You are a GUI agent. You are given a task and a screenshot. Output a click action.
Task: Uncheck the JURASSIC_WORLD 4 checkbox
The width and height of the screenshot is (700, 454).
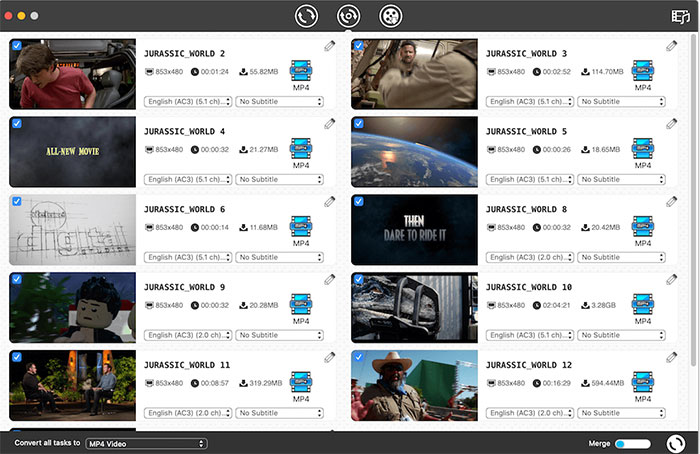click(x=16, y=123)
